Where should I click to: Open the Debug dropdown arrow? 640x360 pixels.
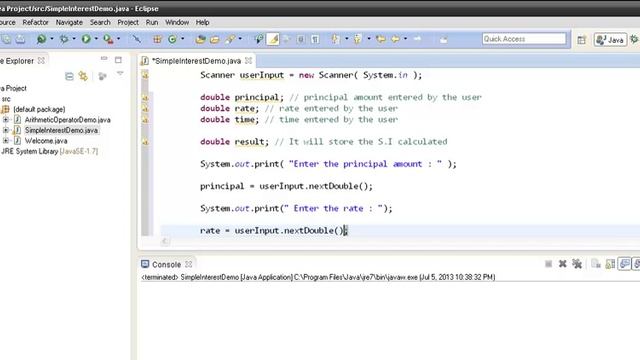(74, 39)
